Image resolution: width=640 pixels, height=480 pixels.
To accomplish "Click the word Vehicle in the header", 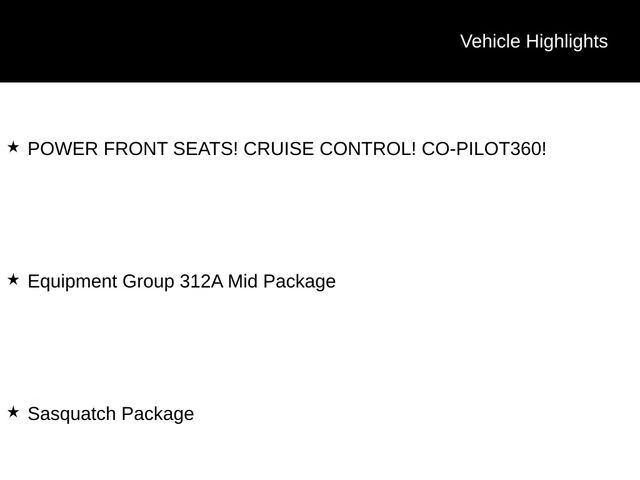I will (490, 41).
